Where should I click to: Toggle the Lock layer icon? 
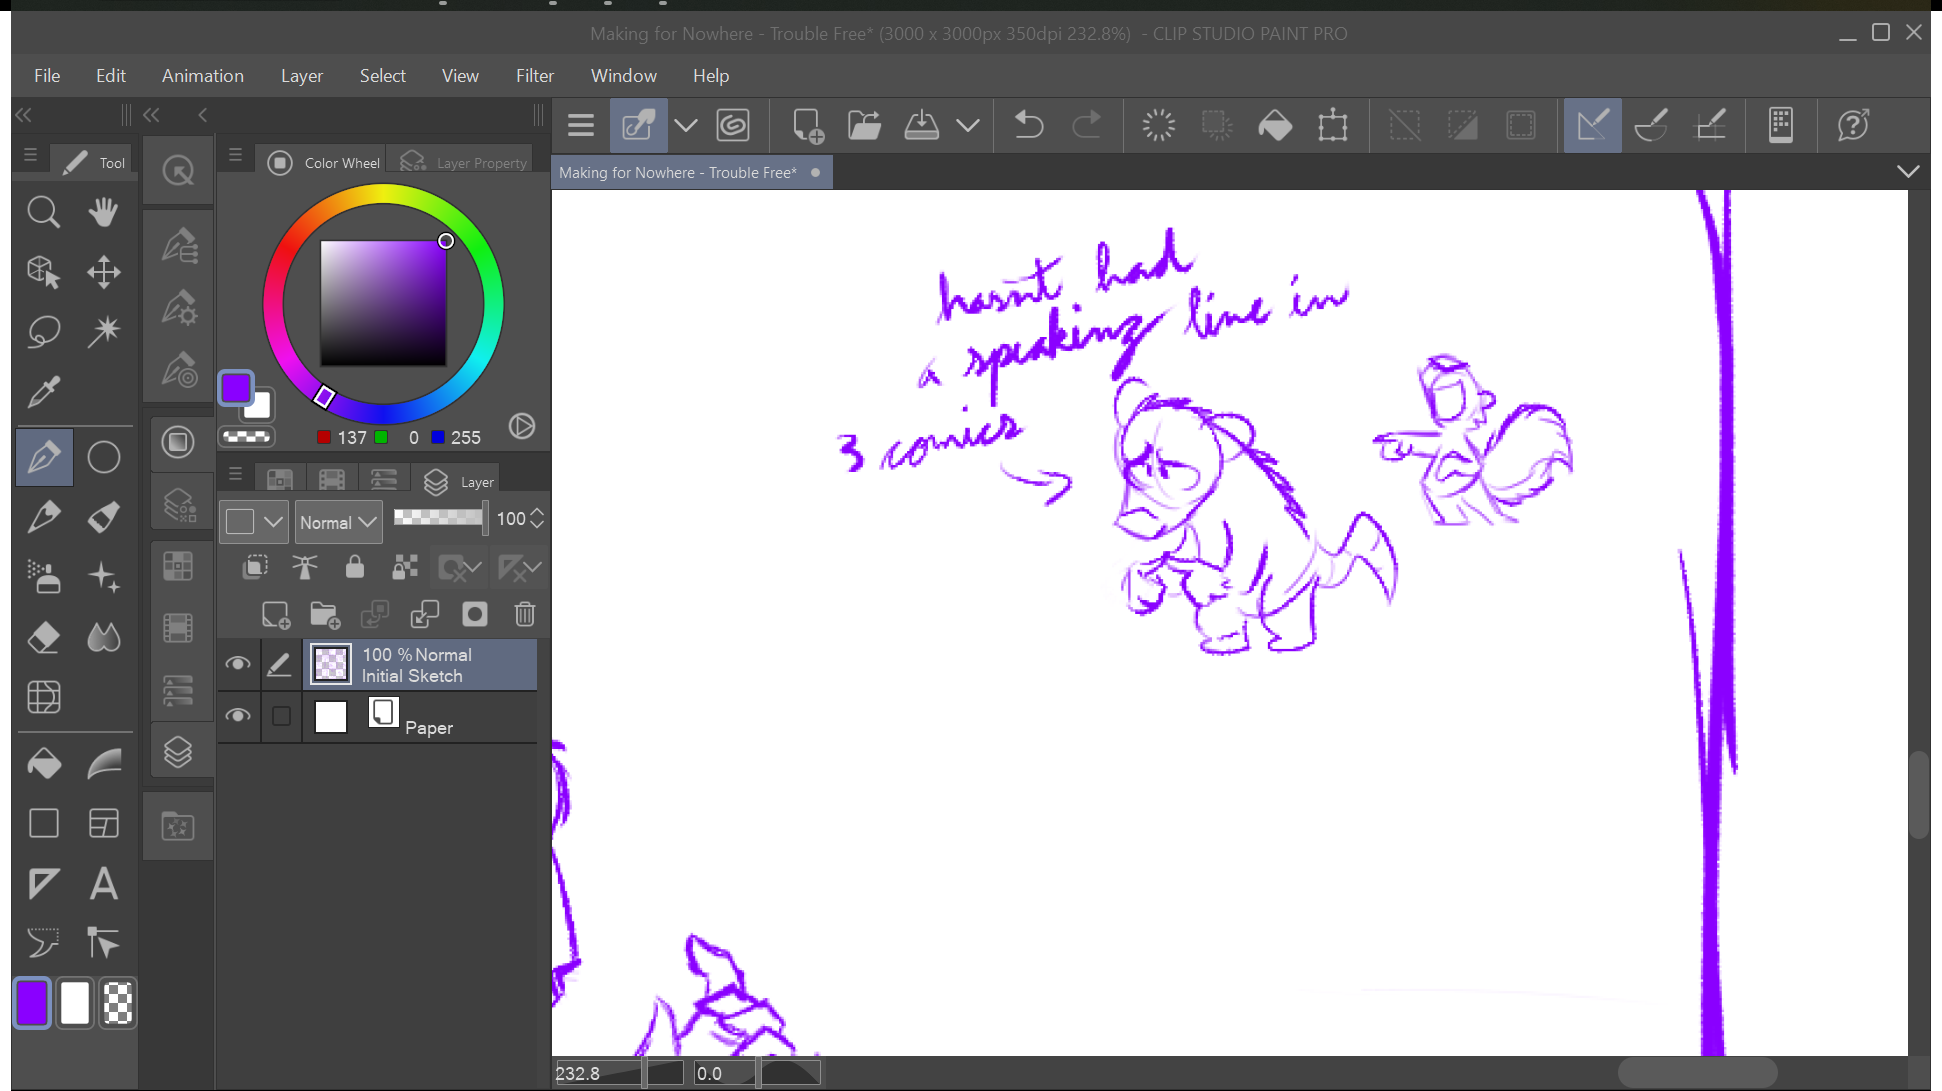355,568
